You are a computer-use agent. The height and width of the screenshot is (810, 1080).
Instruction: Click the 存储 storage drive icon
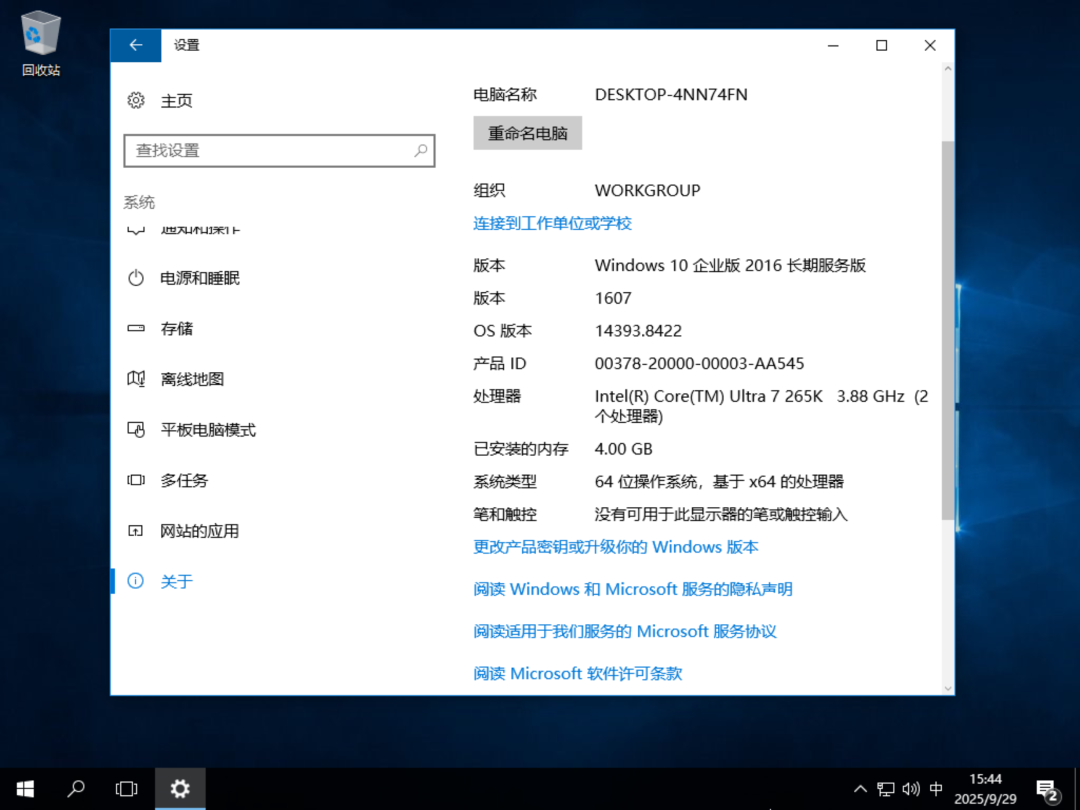[x=136, y=329]
